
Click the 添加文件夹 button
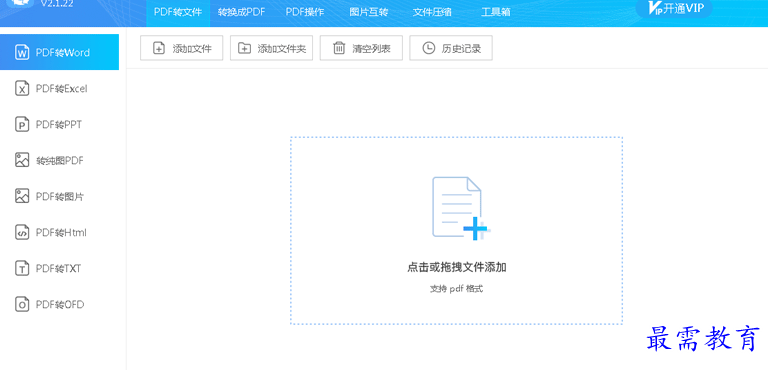coord(271,48)
